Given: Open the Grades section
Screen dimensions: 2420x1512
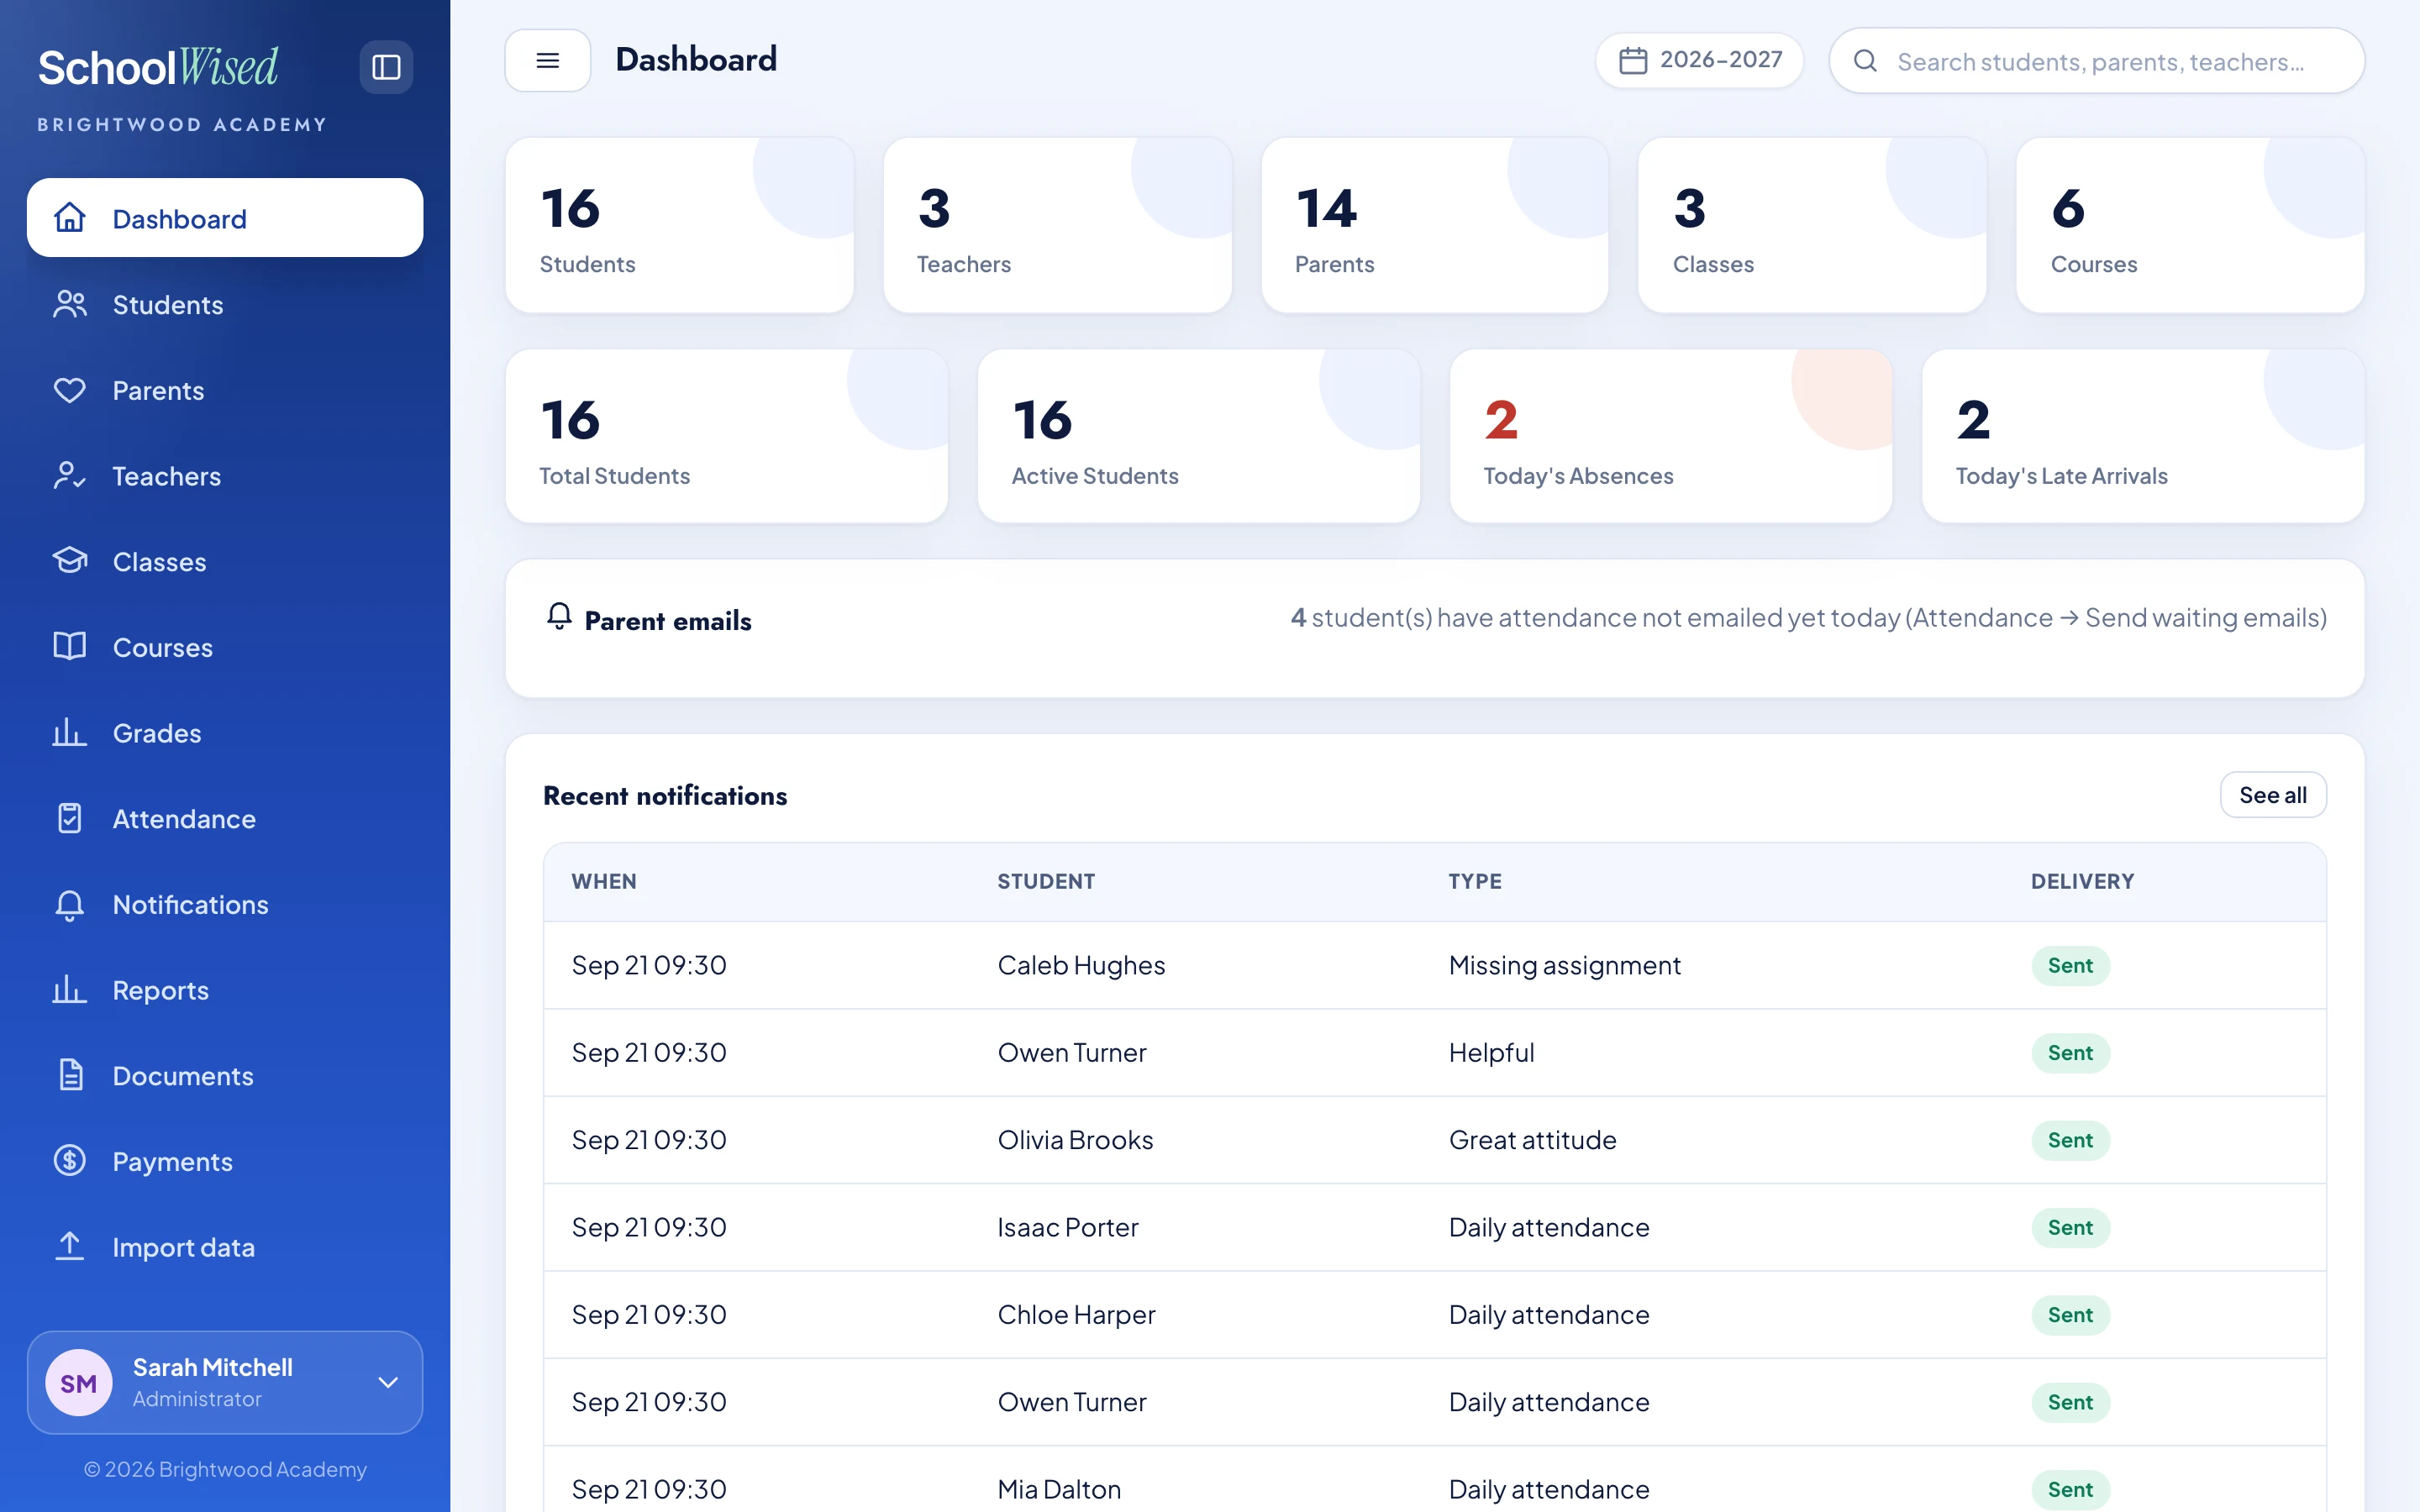Looking at the screenshot, I should pos(225,733).
